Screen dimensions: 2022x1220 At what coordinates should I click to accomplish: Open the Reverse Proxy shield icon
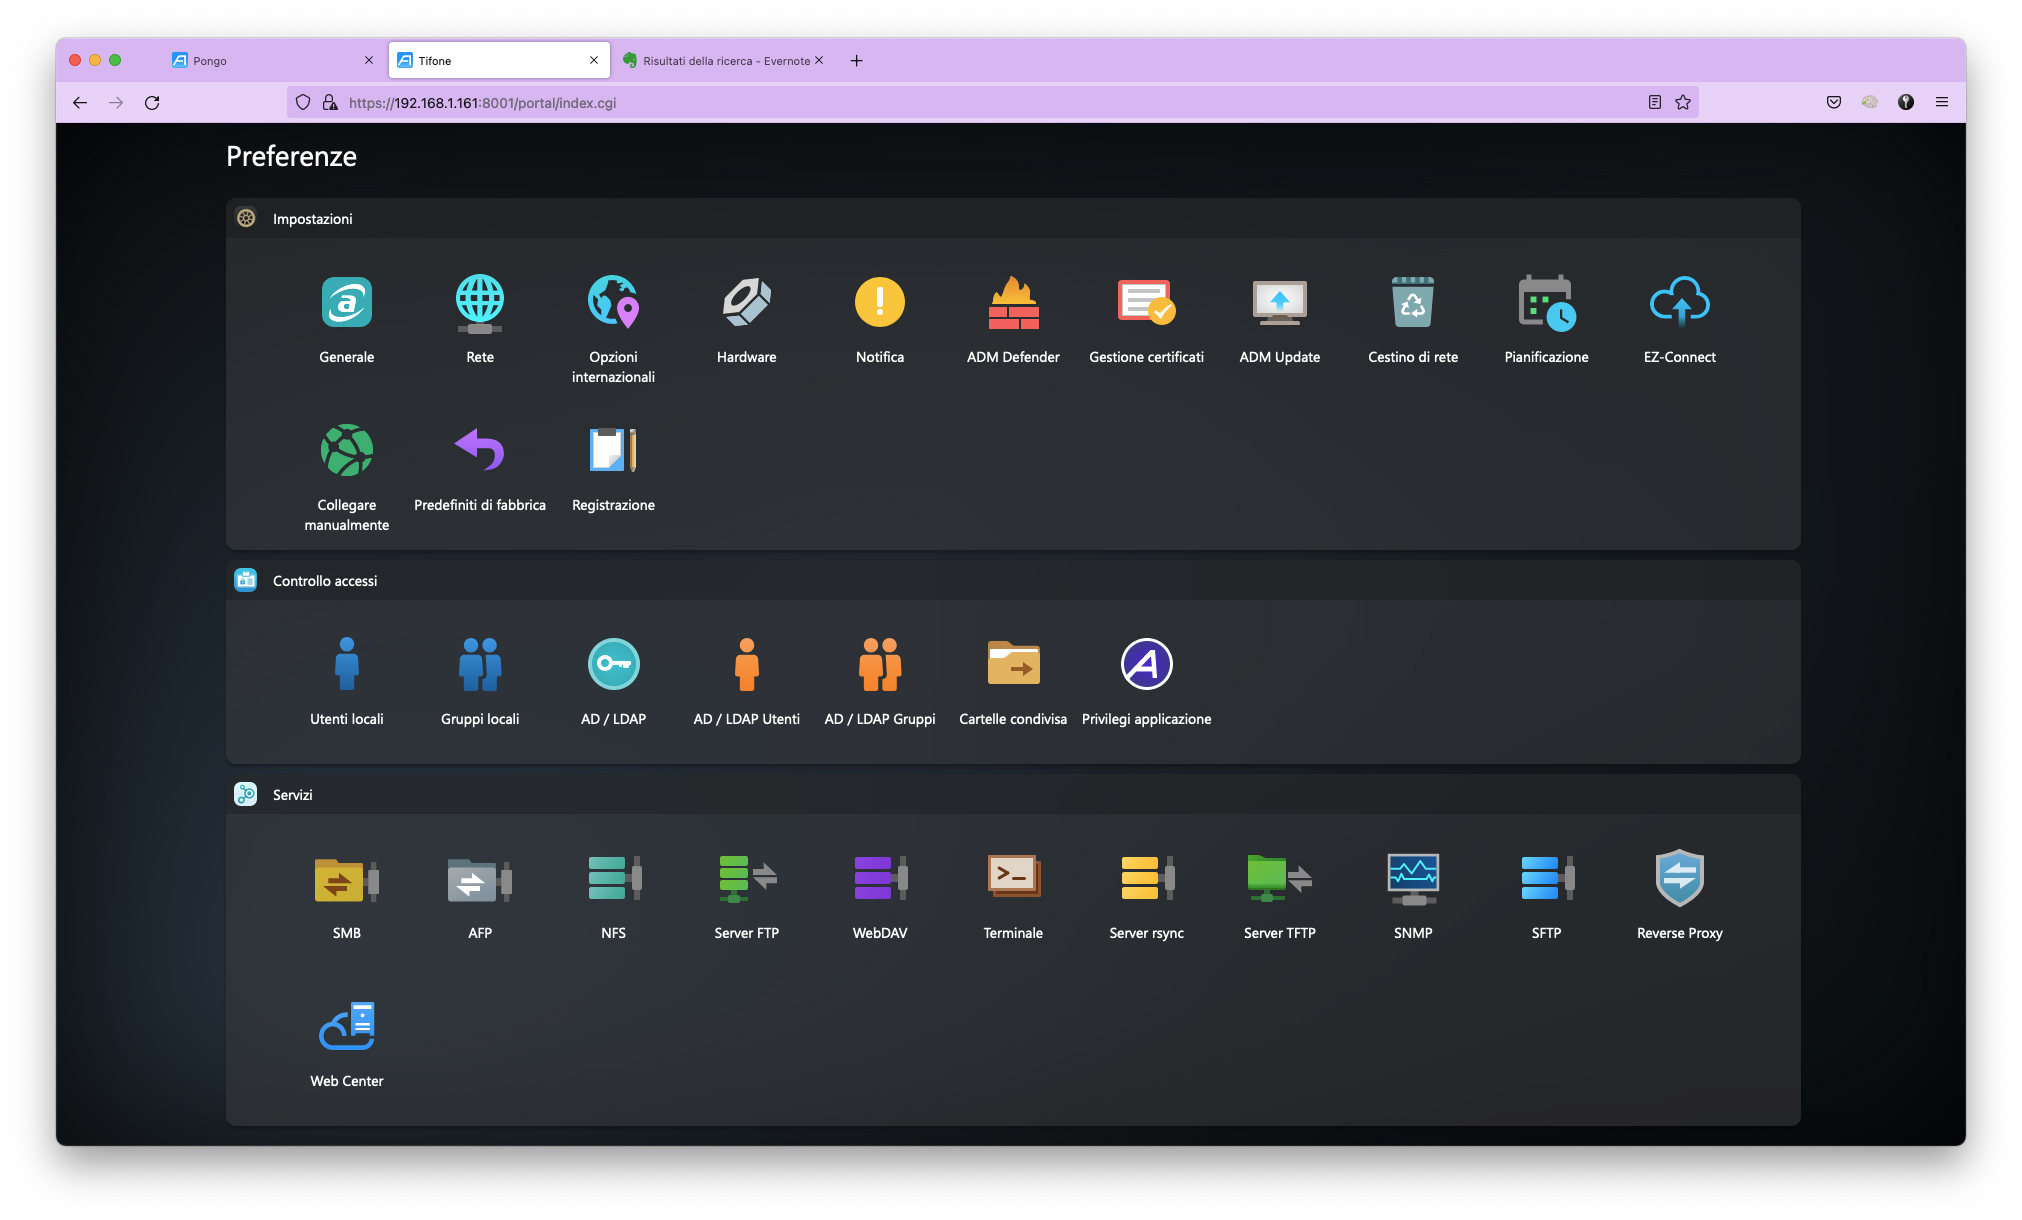point(1679,879)
